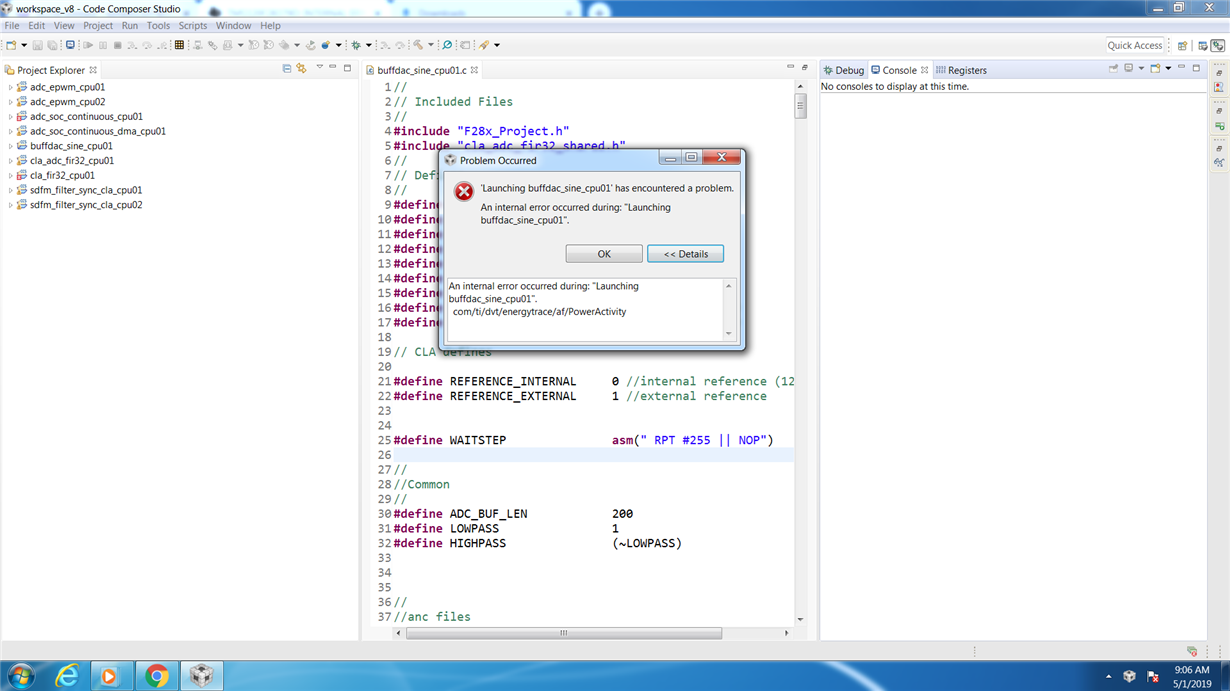Switch to the Debug tab
Viewport: 1230px width, 691px height.
pyautogui.click(x=843, y=70)
